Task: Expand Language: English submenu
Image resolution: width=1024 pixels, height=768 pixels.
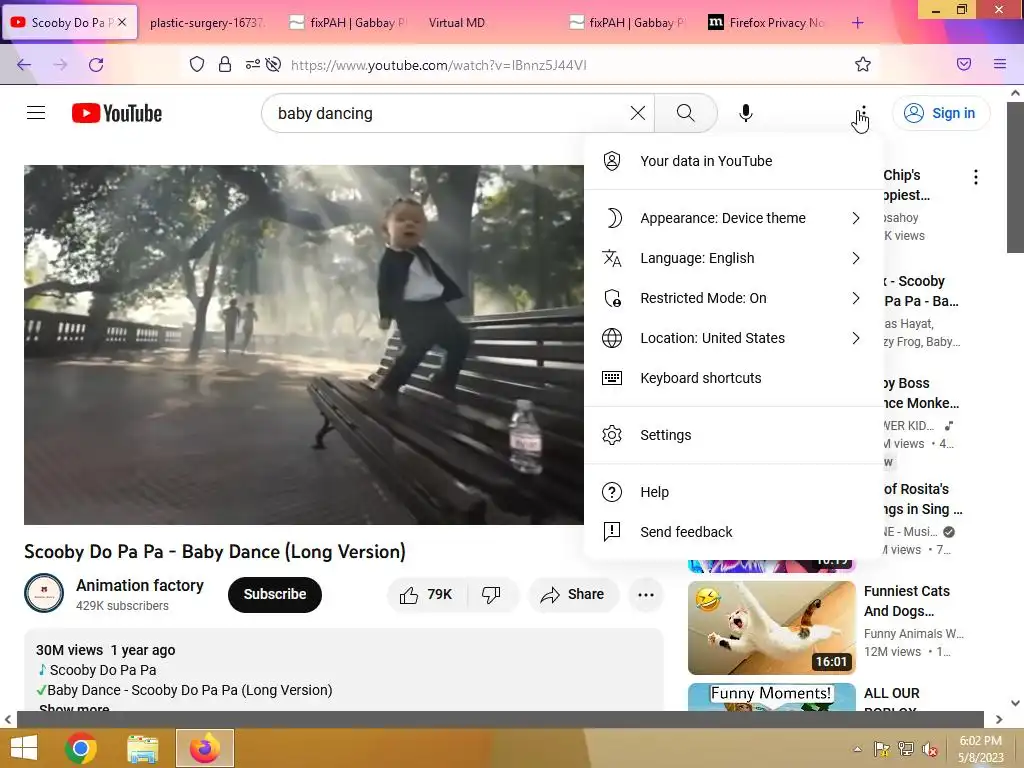Action: coord(734,258)
